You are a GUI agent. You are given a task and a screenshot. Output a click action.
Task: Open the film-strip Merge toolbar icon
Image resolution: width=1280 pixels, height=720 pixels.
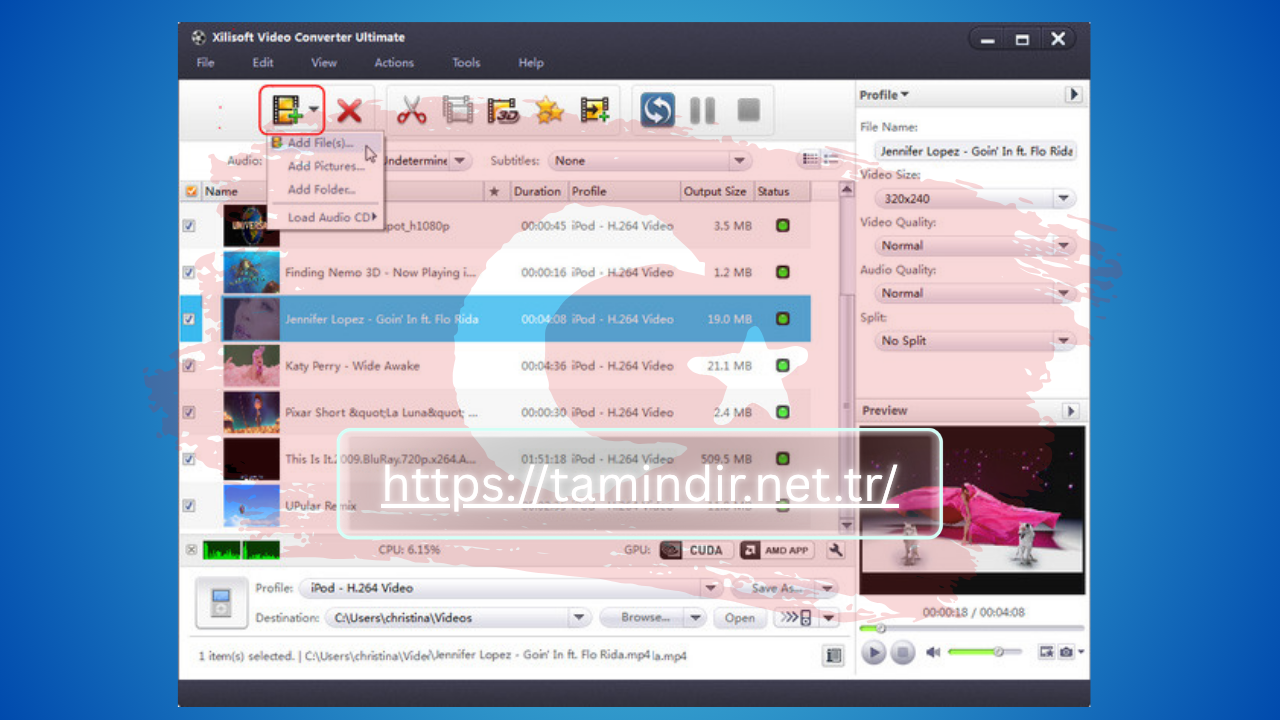click(x=458, y=110)
